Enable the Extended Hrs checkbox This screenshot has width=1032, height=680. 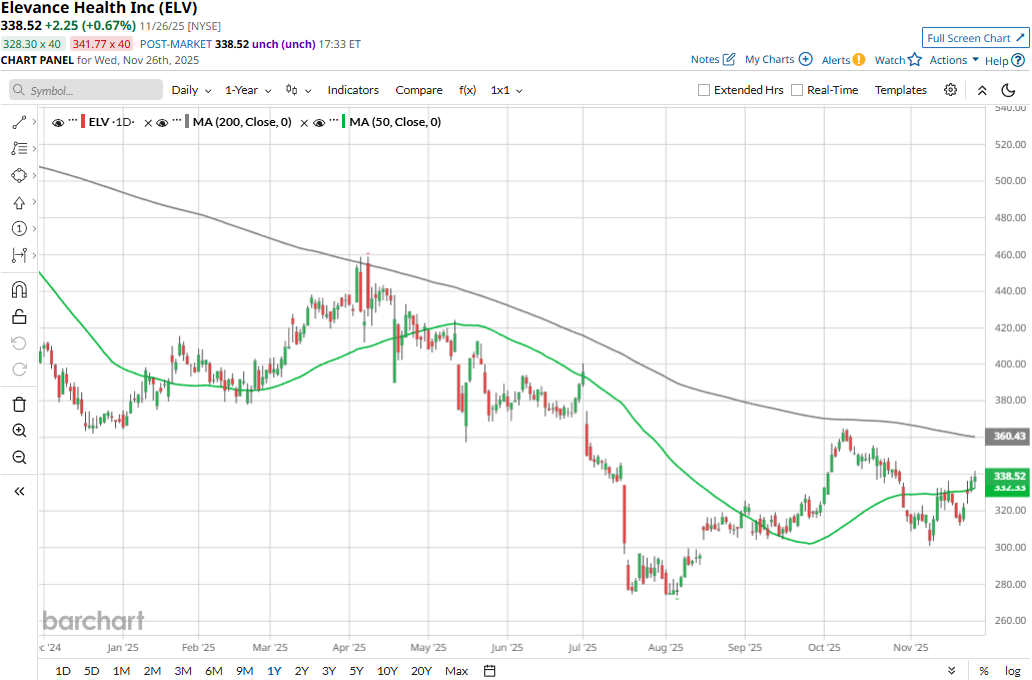(x=704, y=90)
